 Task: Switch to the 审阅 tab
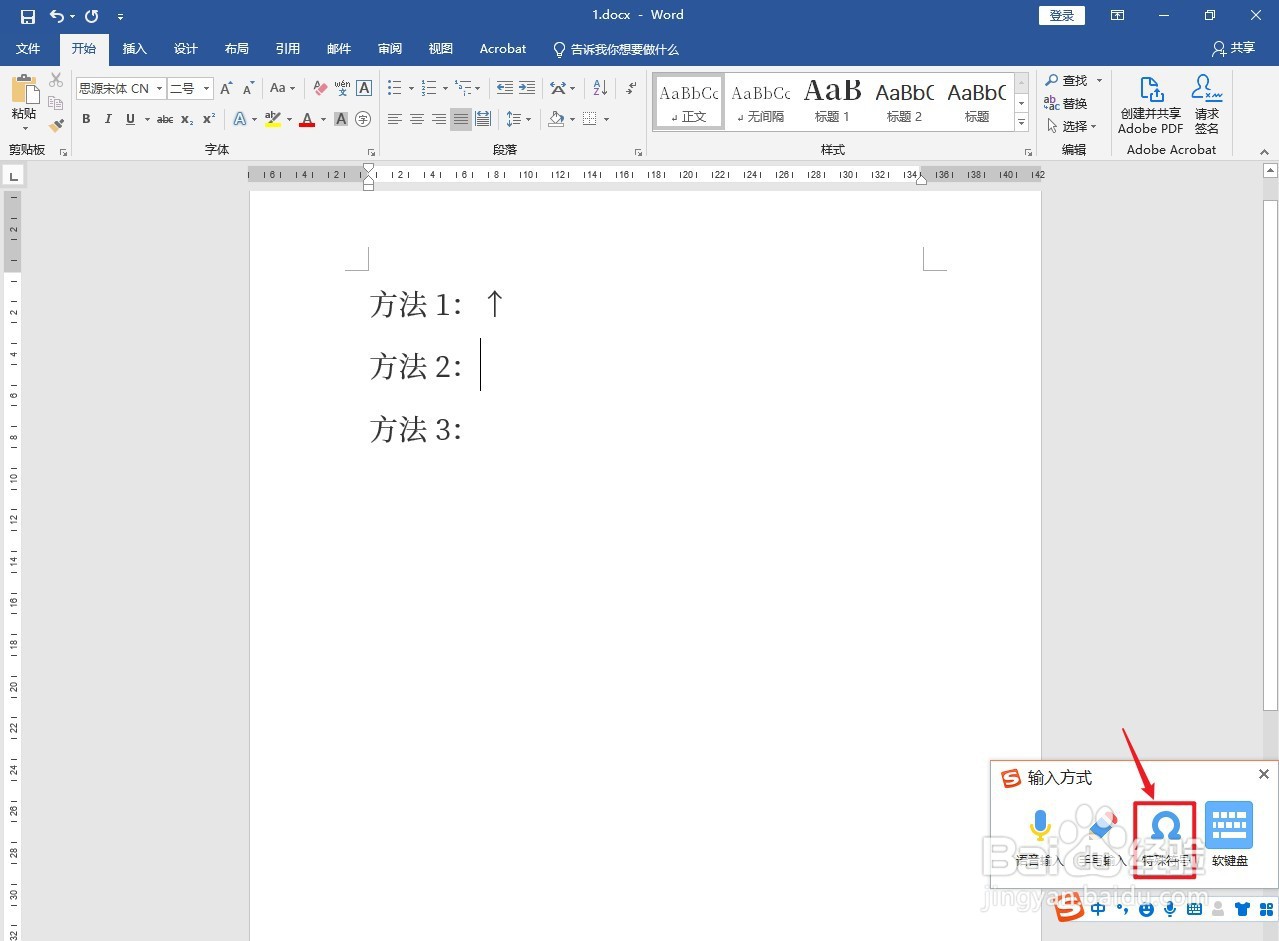389,48
